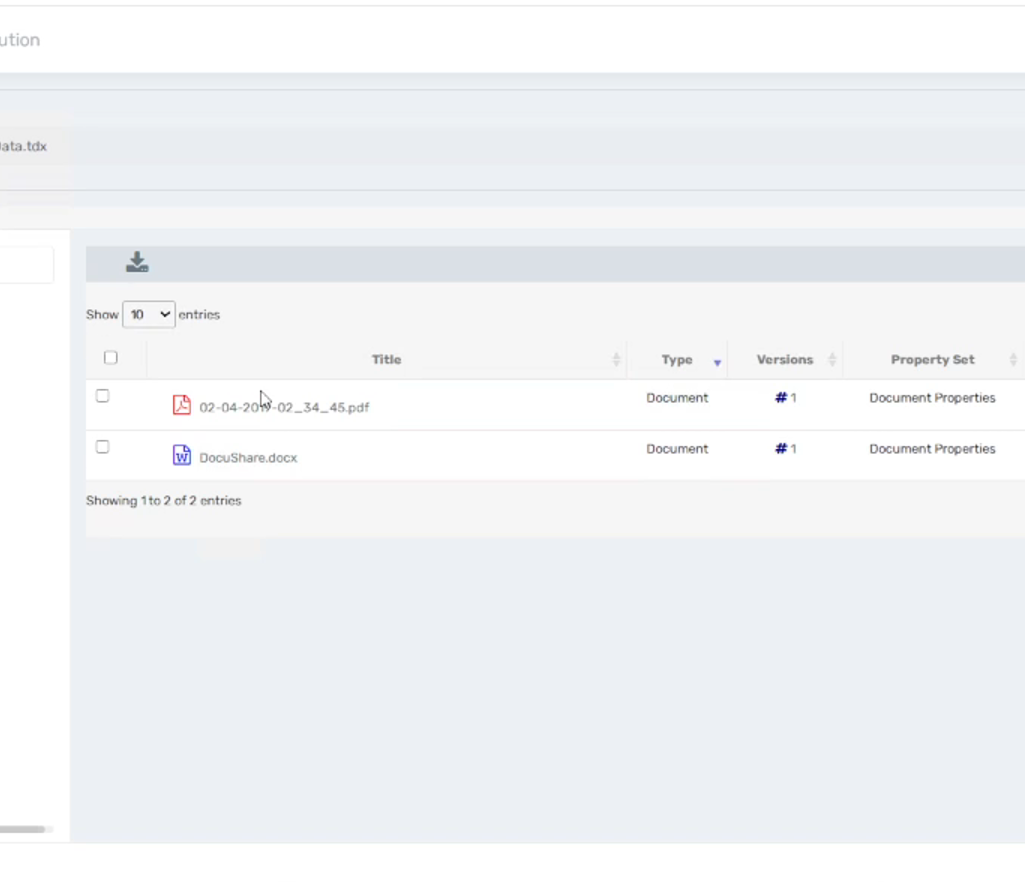
Task: Click the horizontal scrollbar in the left panel
Action: tap(22, 829)
